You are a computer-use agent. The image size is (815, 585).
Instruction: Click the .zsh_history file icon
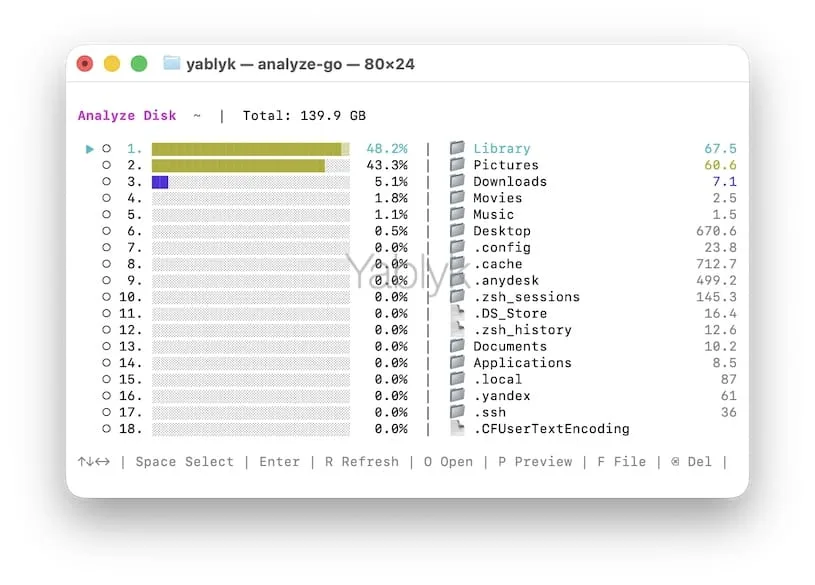(x=457, y=330)
